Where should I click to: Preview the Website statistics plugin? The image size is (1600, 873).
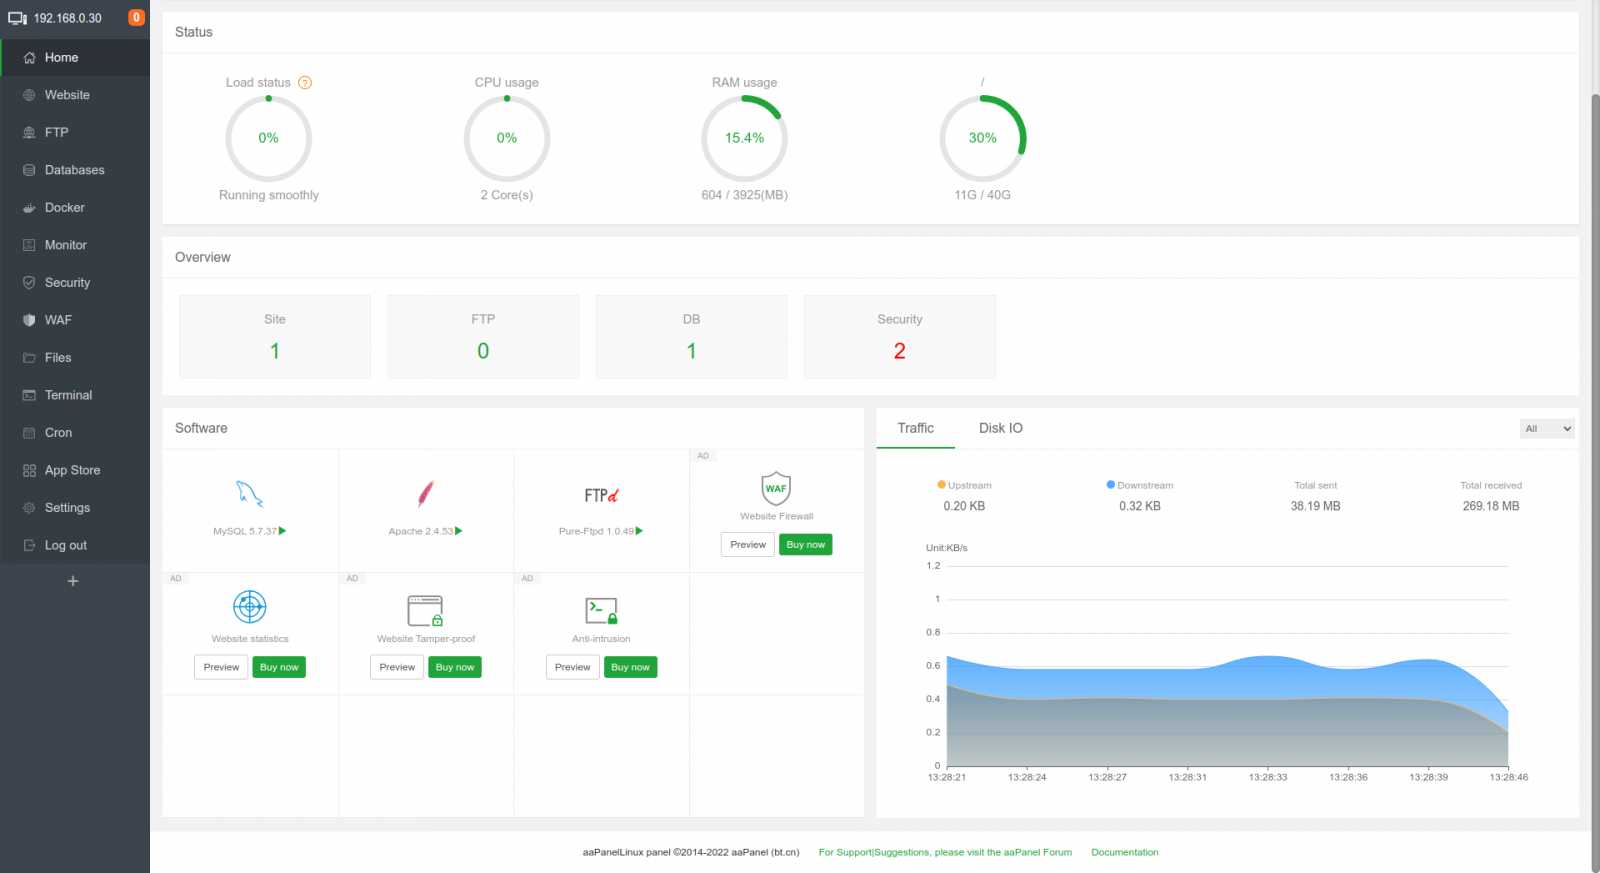[221, 667]
